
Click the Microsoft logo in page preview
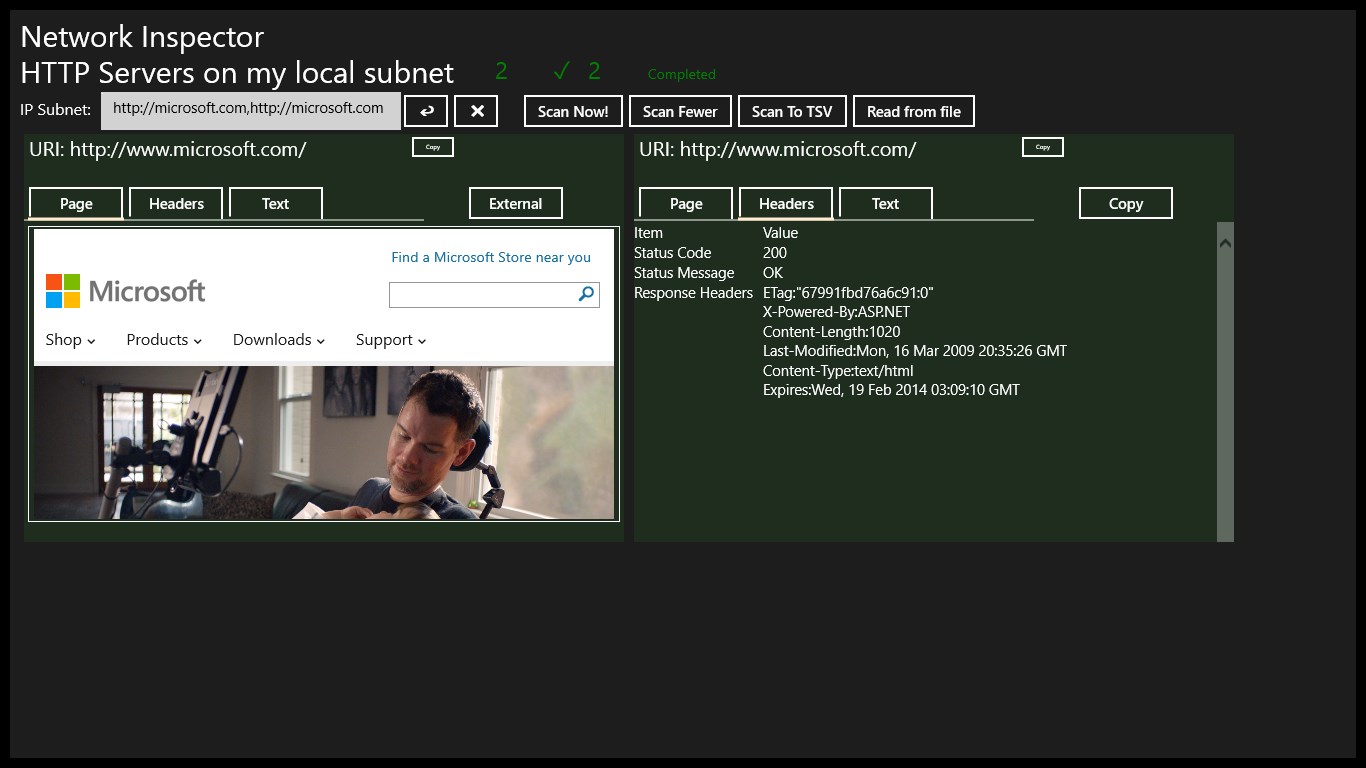point(125,291)
